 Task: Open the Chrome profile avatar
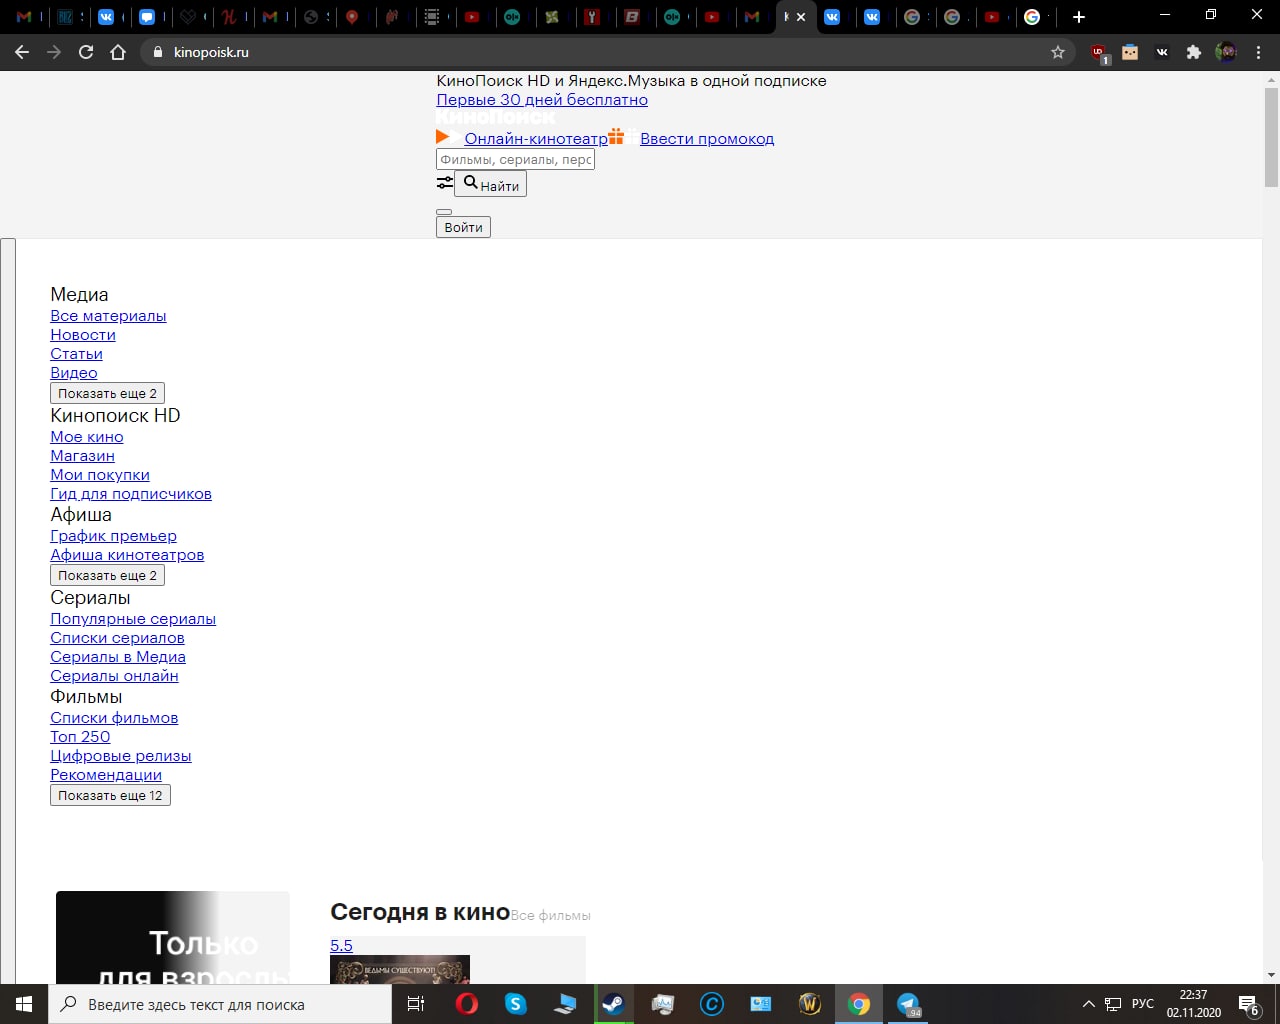tap(1226, 52)
